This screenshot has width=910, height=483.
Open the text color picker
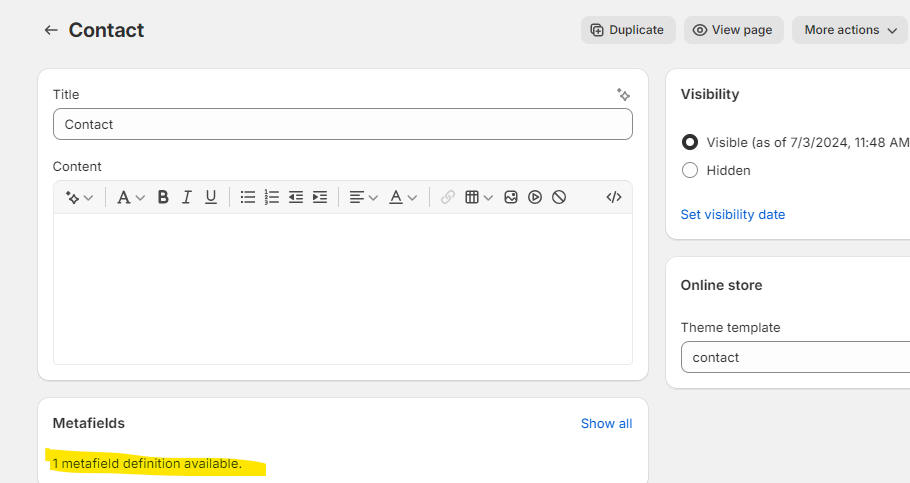(x=403, y=197)
